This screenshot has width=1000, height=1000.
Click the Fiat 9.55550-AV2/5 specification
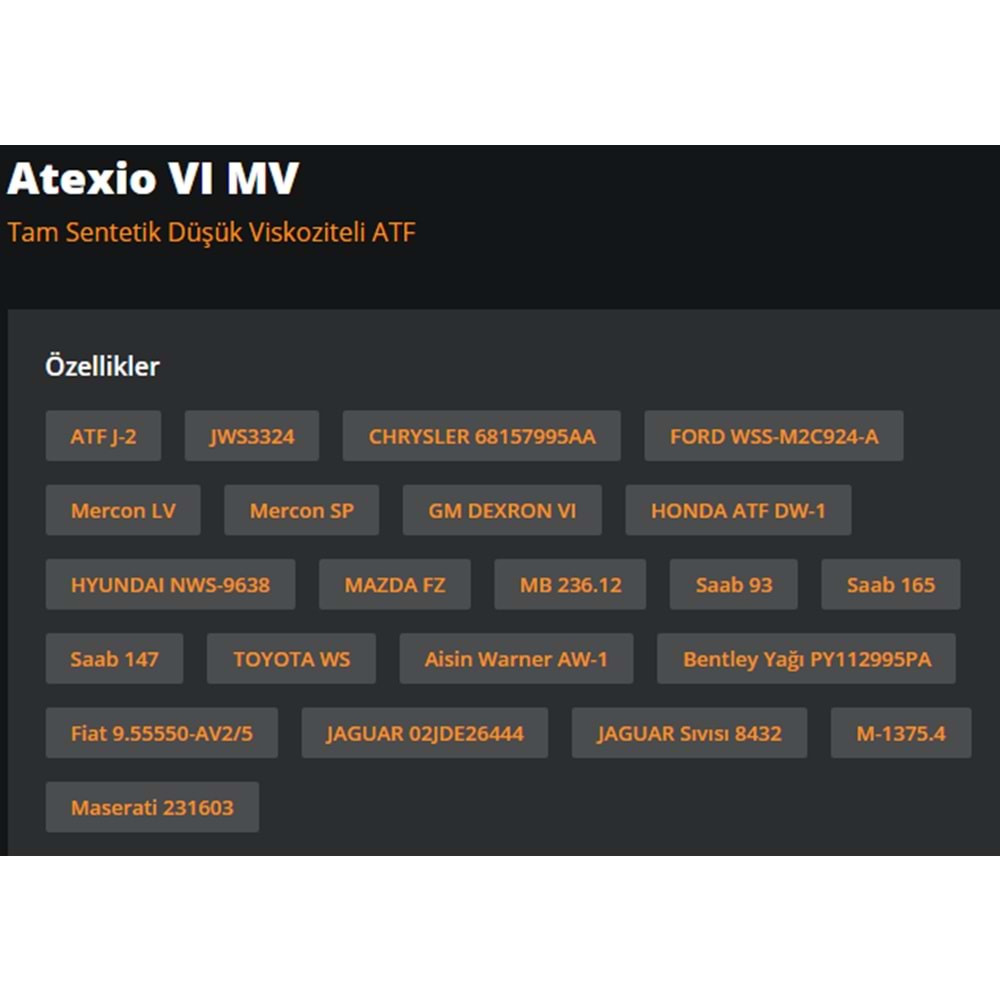162,732
